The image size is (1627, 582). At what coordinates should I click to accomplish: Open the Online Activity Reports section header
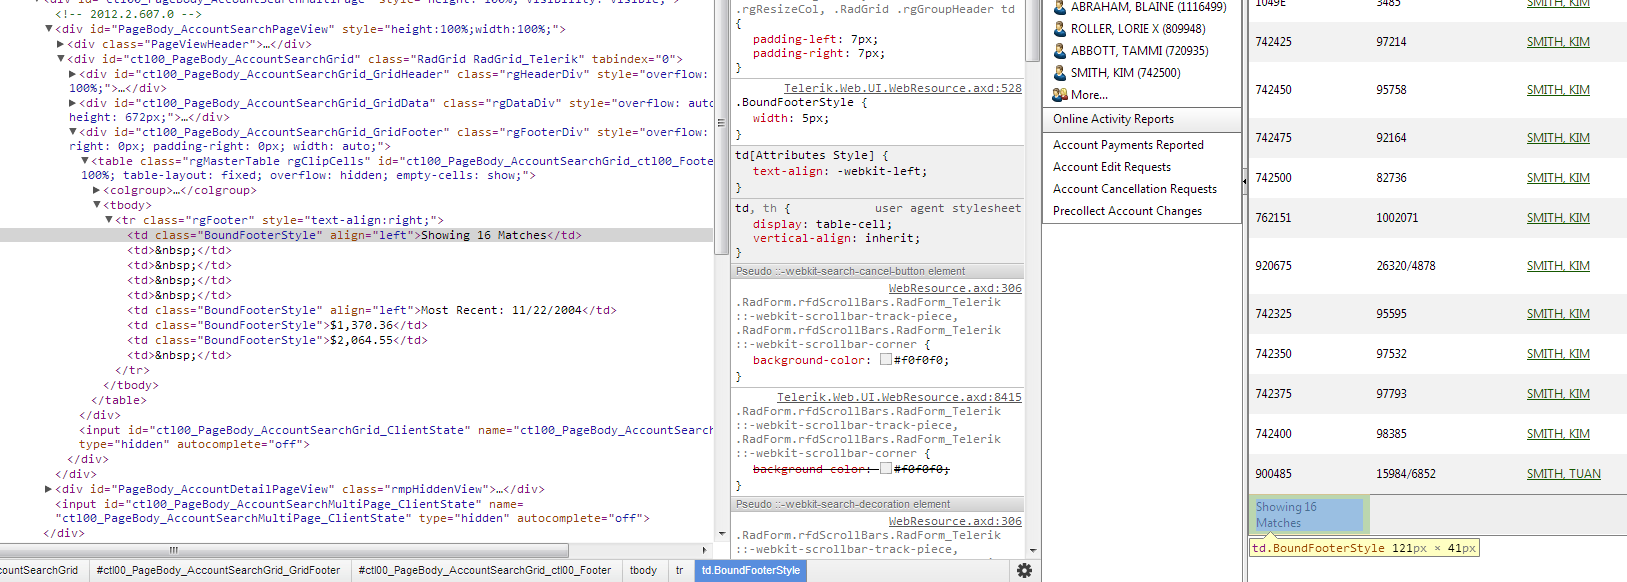click(1142, 119)
